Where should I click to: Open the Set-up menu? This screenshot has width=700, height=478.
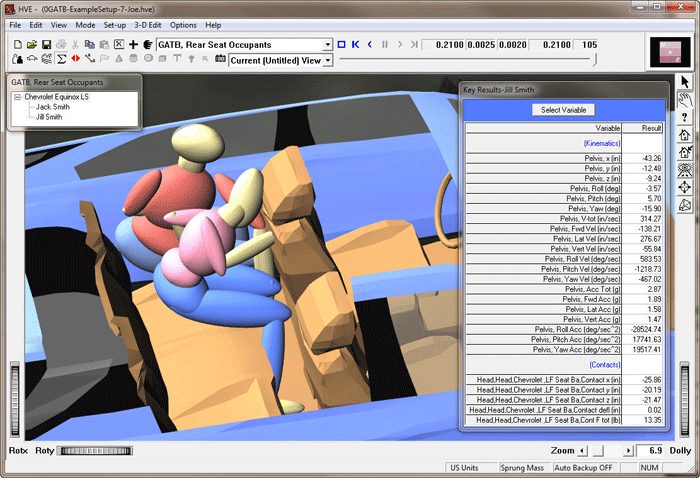point(115,24)
